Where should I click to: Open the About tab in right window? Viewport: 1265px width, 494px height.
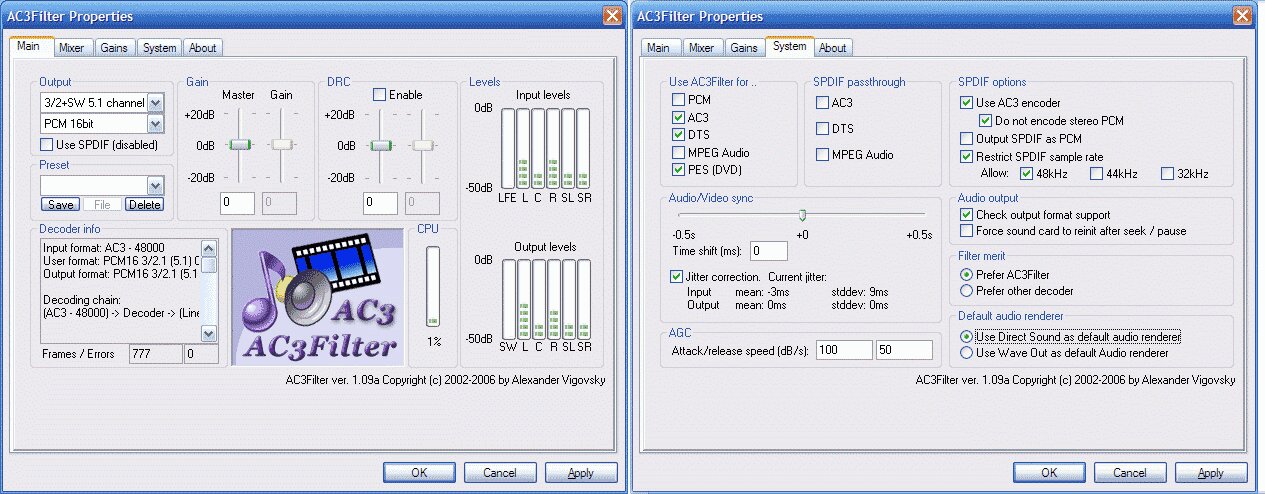(832, 48)
